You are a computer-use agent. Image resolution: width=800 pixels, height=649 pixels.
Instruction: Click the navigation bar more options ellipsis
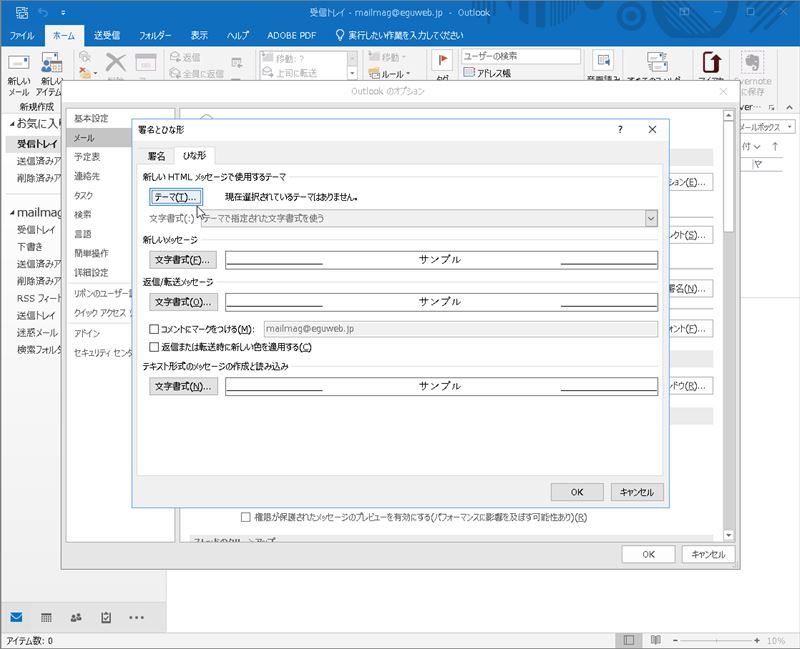coord(137,617)
